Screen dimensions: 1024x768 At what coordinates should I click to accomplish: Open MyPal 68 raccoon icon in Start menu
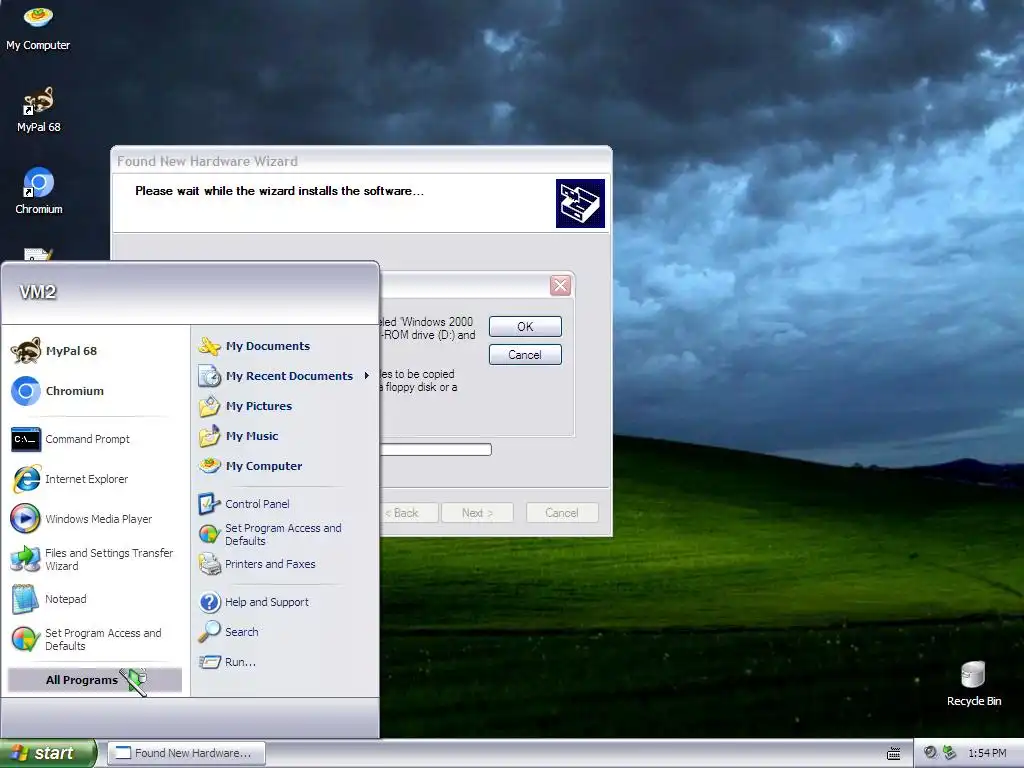[x=26, y=351]
